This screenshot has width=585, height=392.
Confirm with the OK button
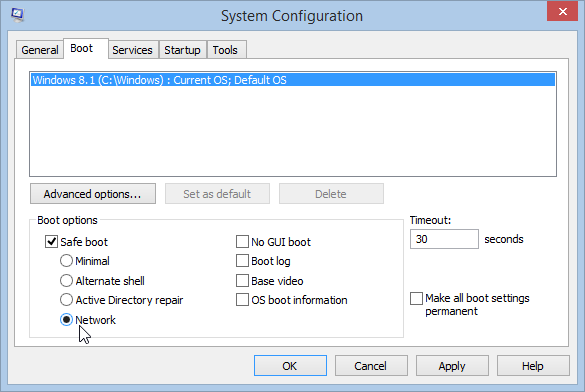[x=290, y=366]
